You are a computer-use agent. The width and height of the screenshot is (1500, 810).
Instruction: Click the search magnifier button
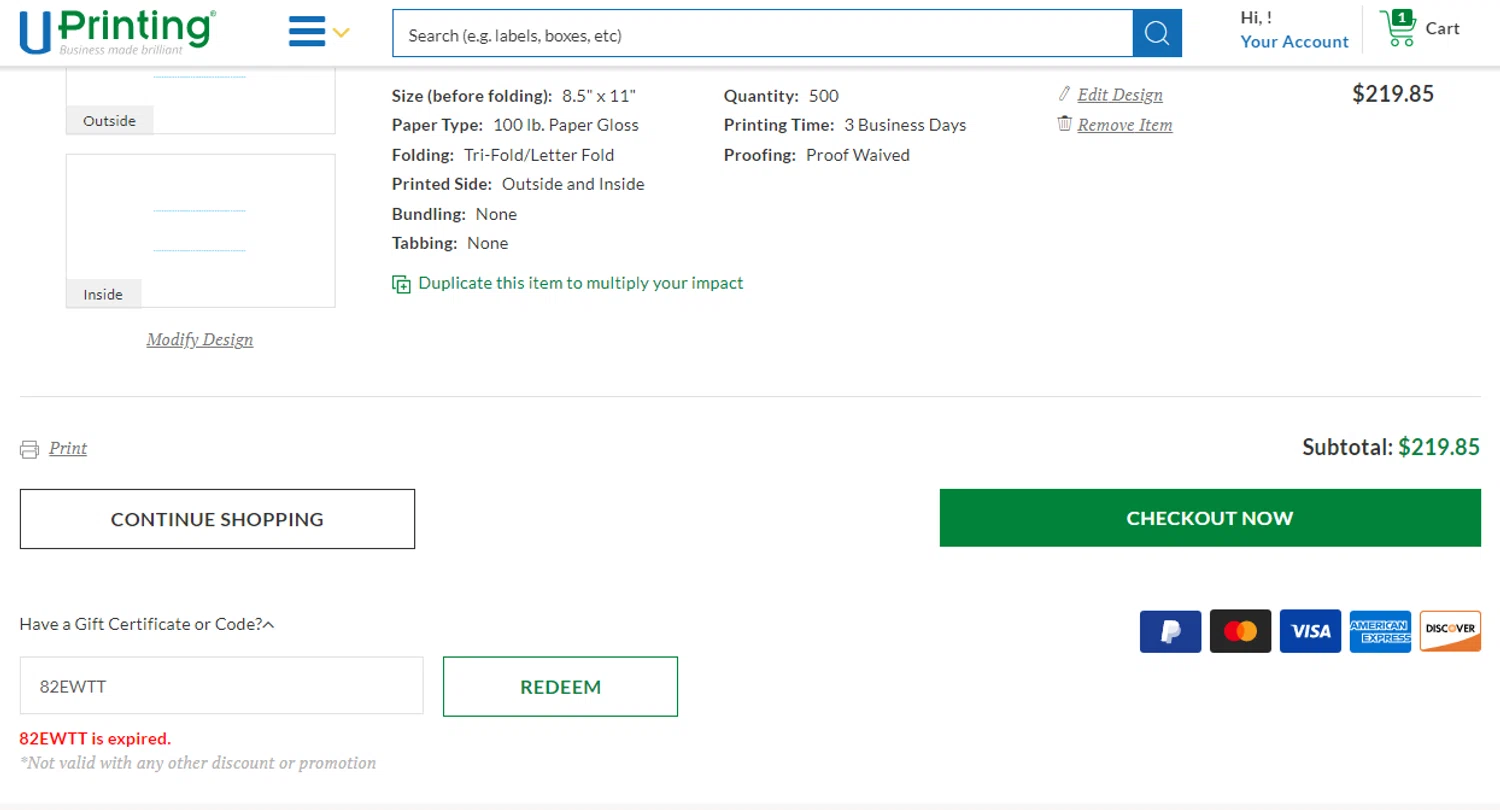1156,34
